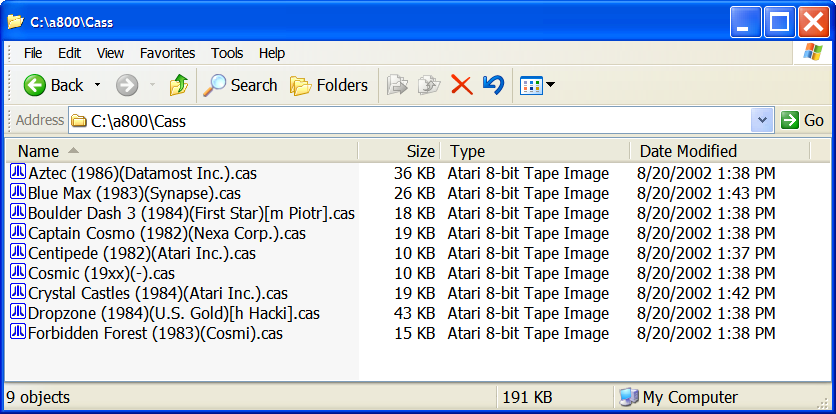Open the Search pane

(240, 85)
